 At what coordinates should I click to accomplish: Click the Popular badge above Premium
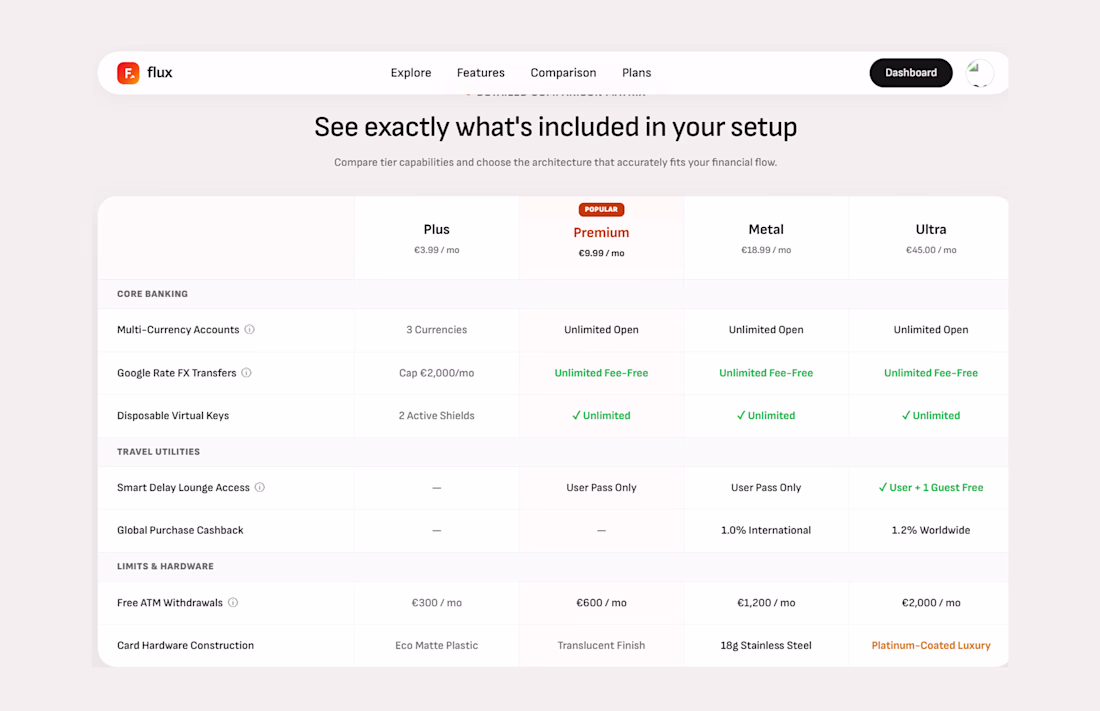pos(601,209)
